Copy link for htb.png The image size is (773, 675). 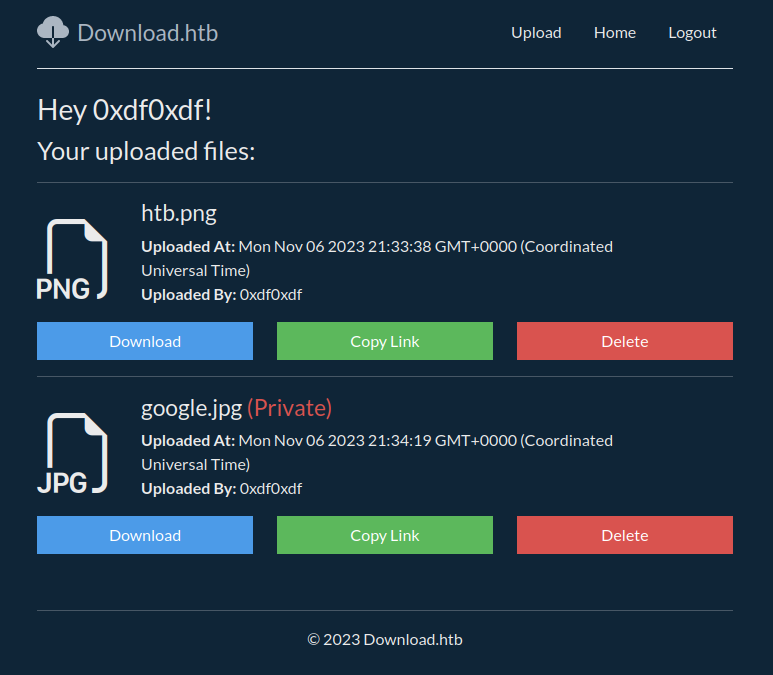[385, 341]
